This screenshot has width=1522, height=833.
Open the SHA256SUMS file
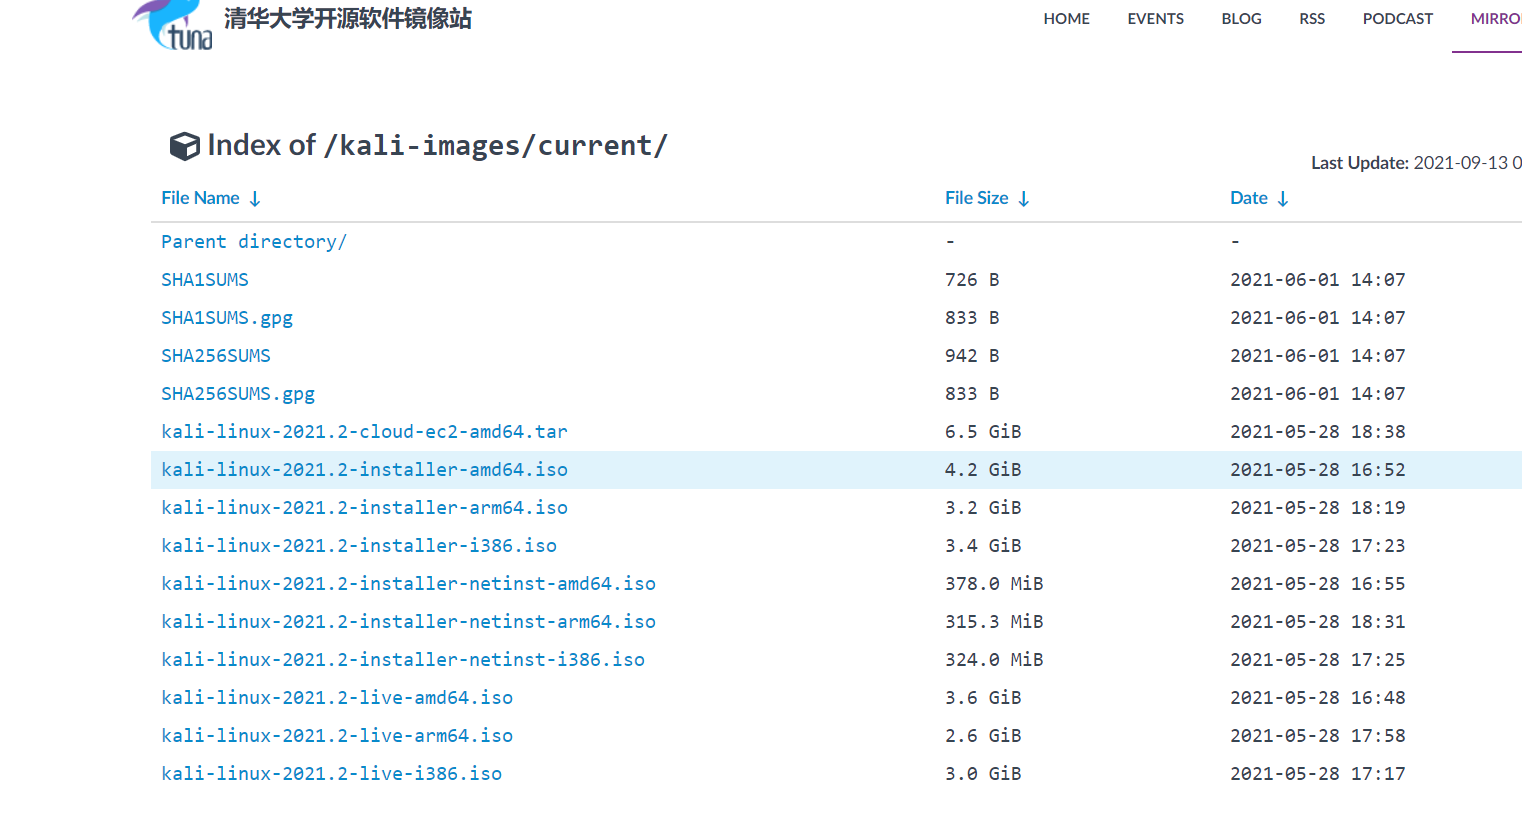[x=216, y=356]
